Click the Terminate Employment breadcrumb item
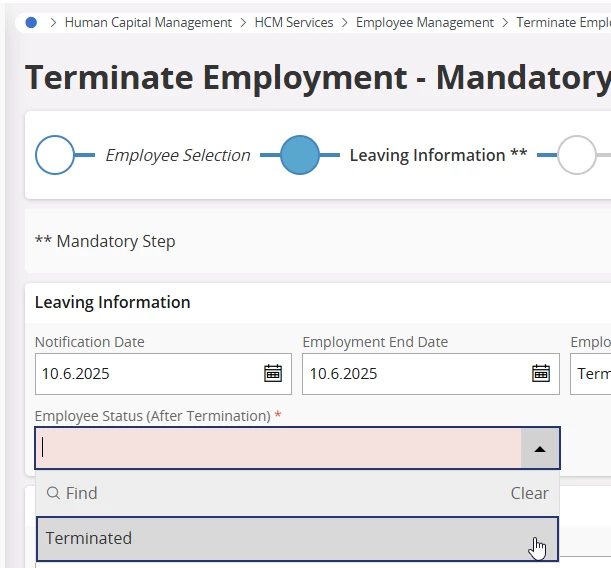Screen dimensions: 611x568 pos(562,22)
